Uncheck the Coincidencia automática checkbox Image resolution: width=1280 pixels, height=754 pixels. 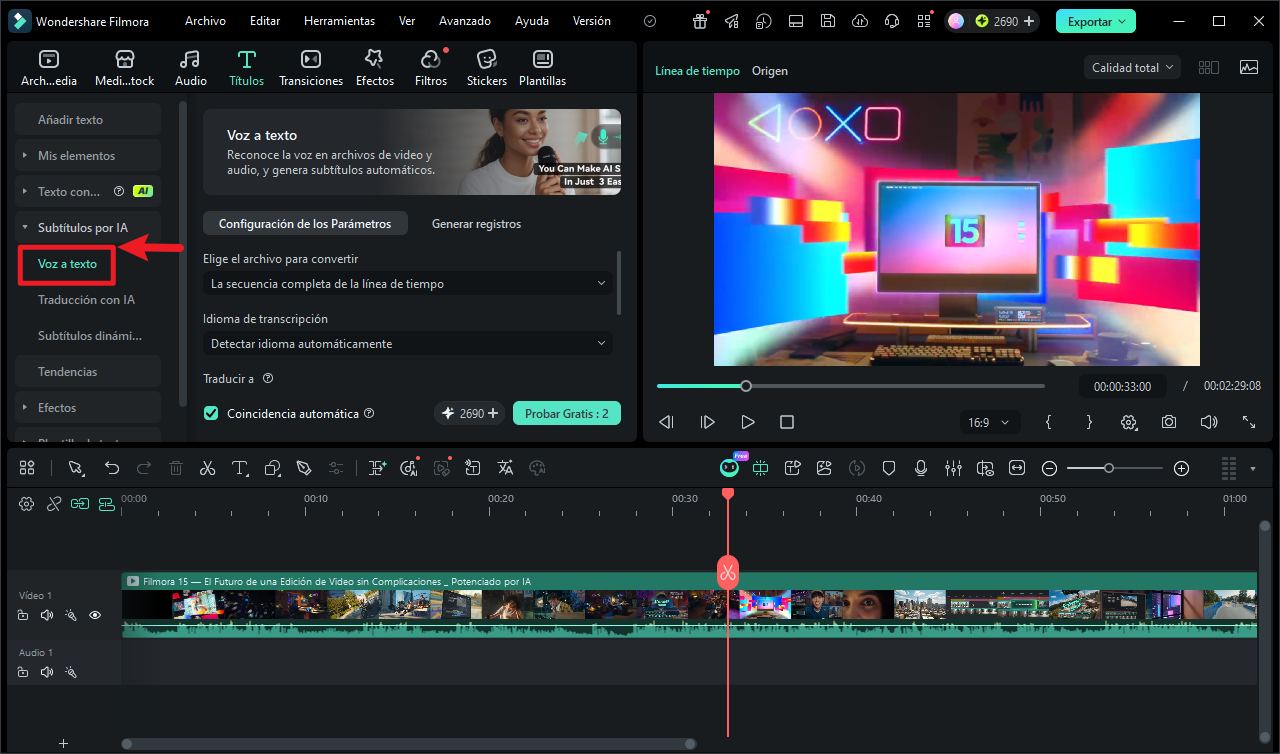(x=211, y=413)
